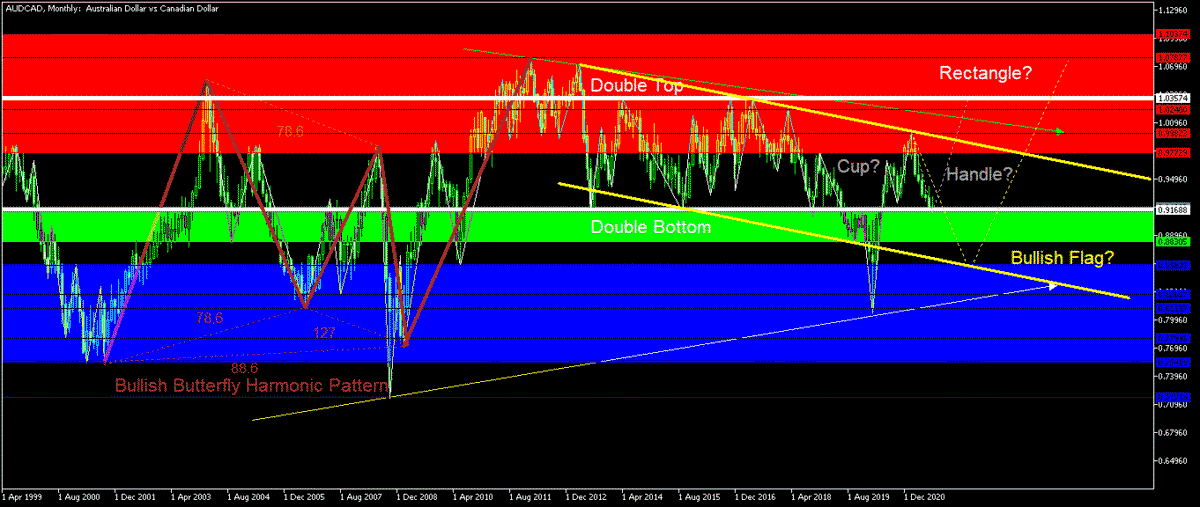Click the 1 Dec 2020 date label
This screenshot has width=1200, height=507.
924,495
